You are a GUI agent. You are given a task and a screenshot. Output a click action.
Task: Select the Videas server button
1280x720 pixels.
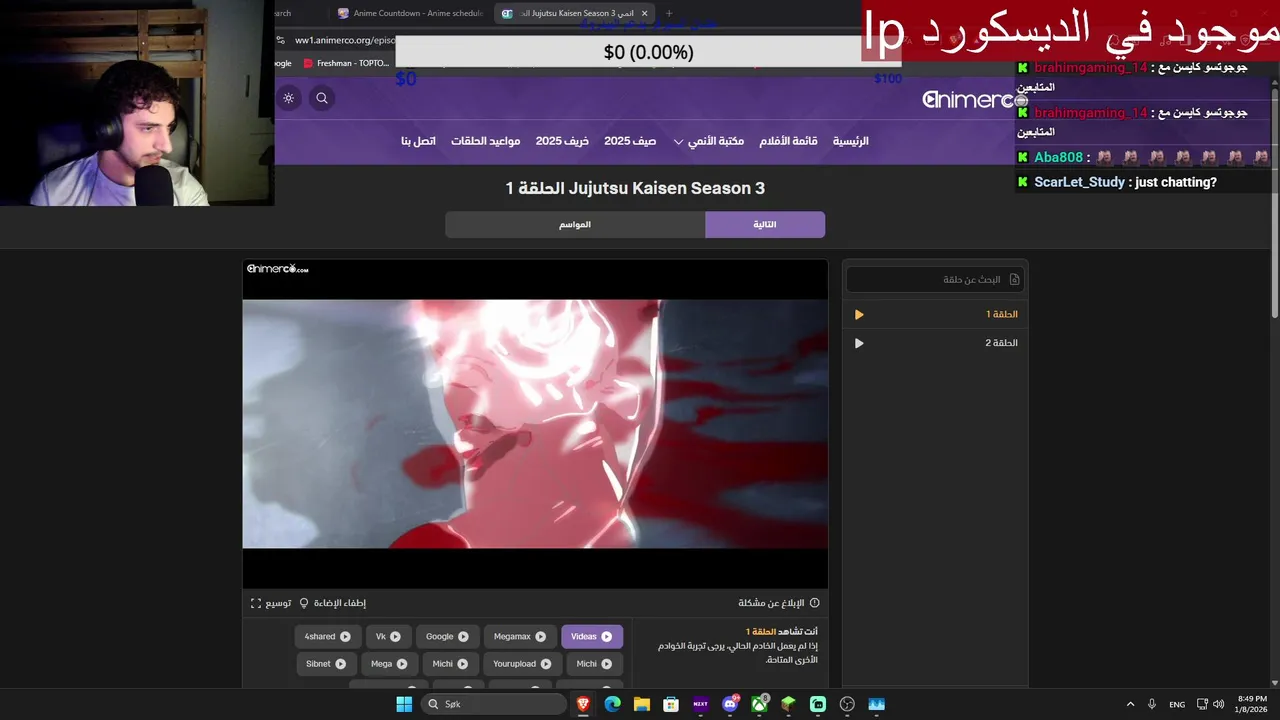point(592,637)
